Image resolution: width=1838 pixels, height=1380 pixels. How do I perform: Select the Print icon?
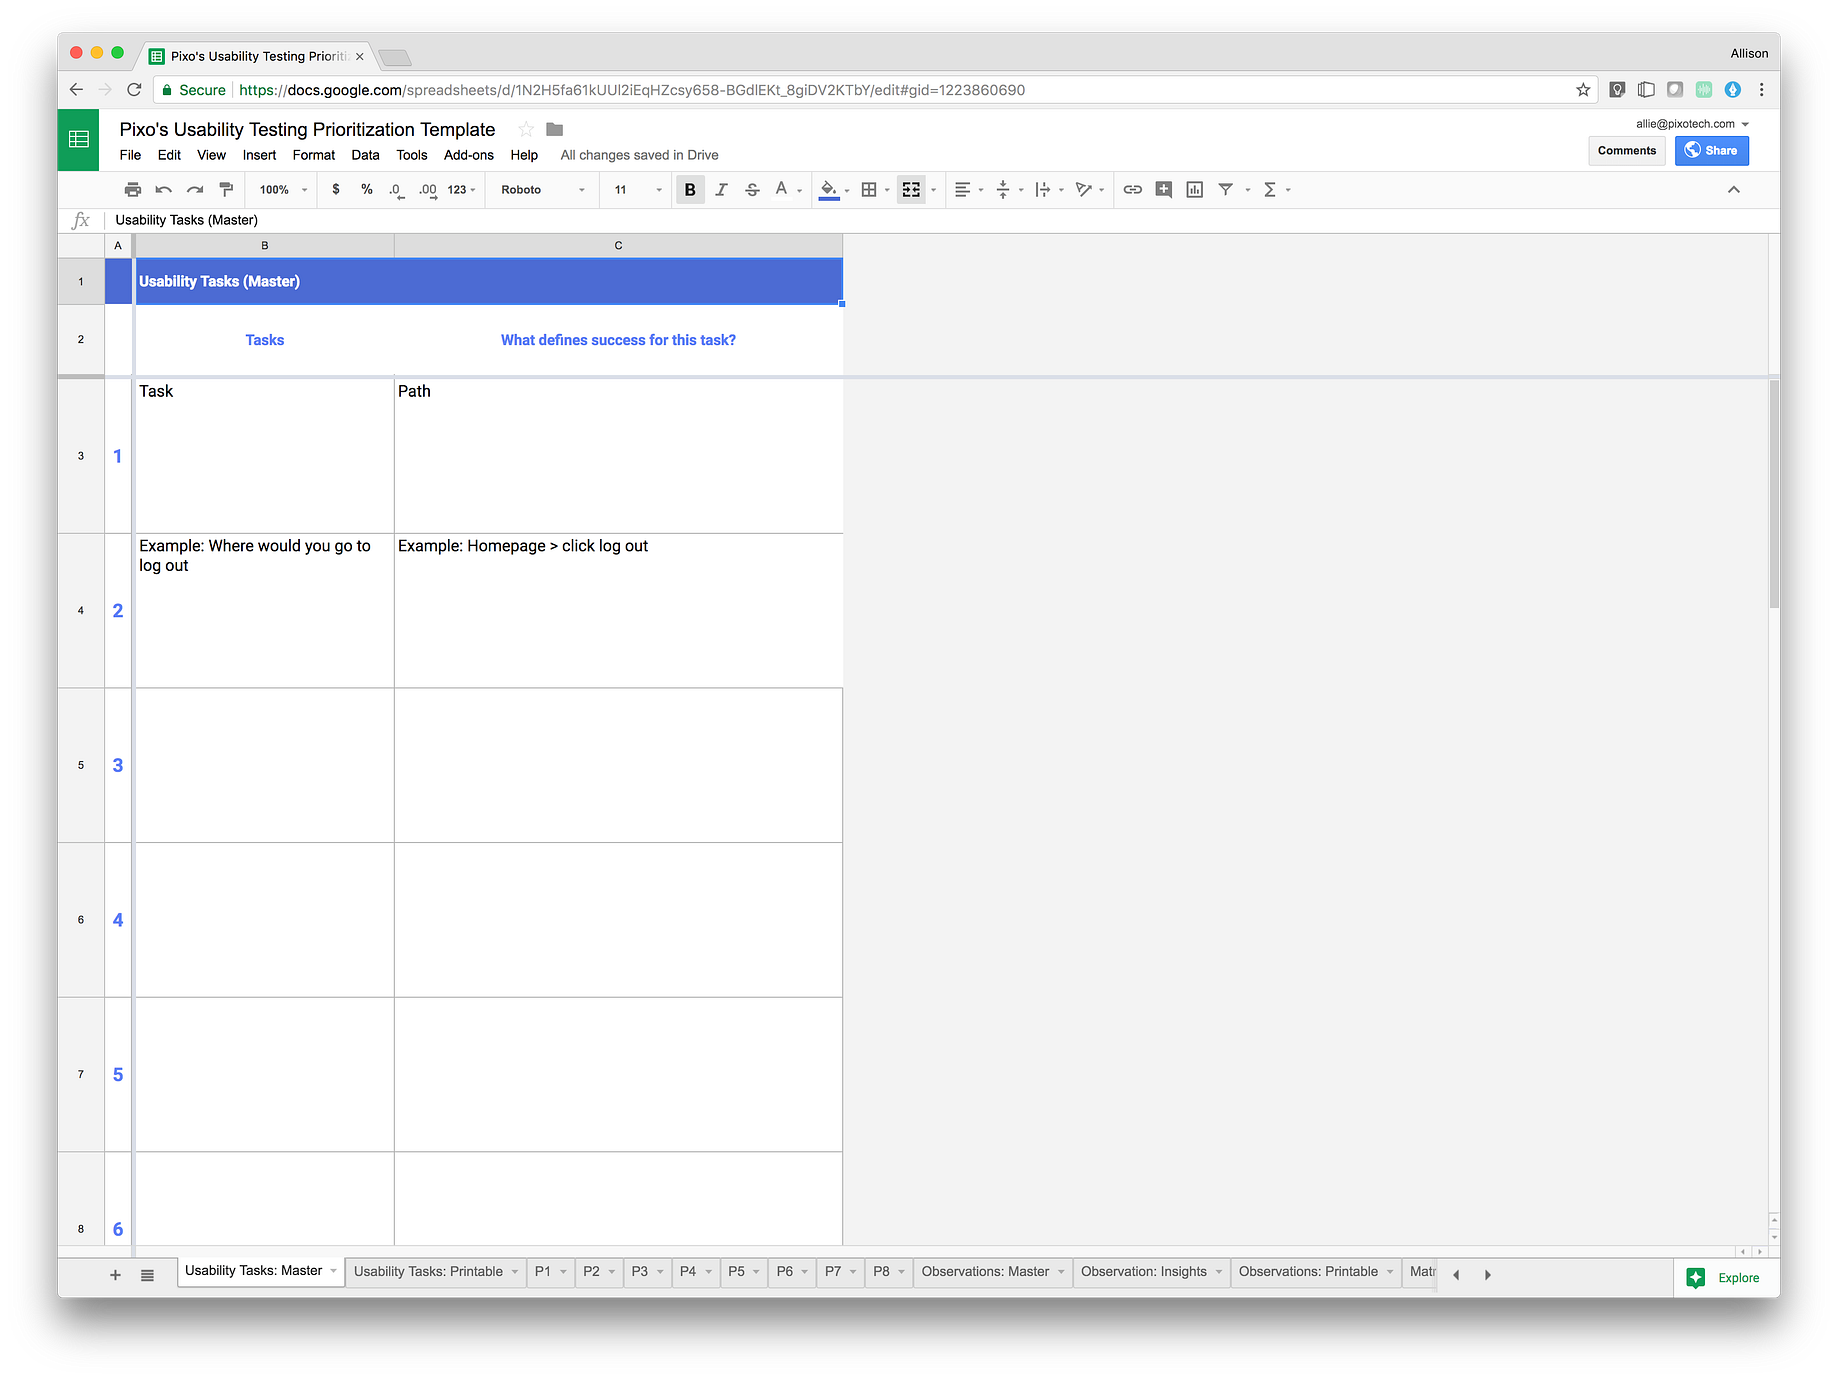coord(132,189)
